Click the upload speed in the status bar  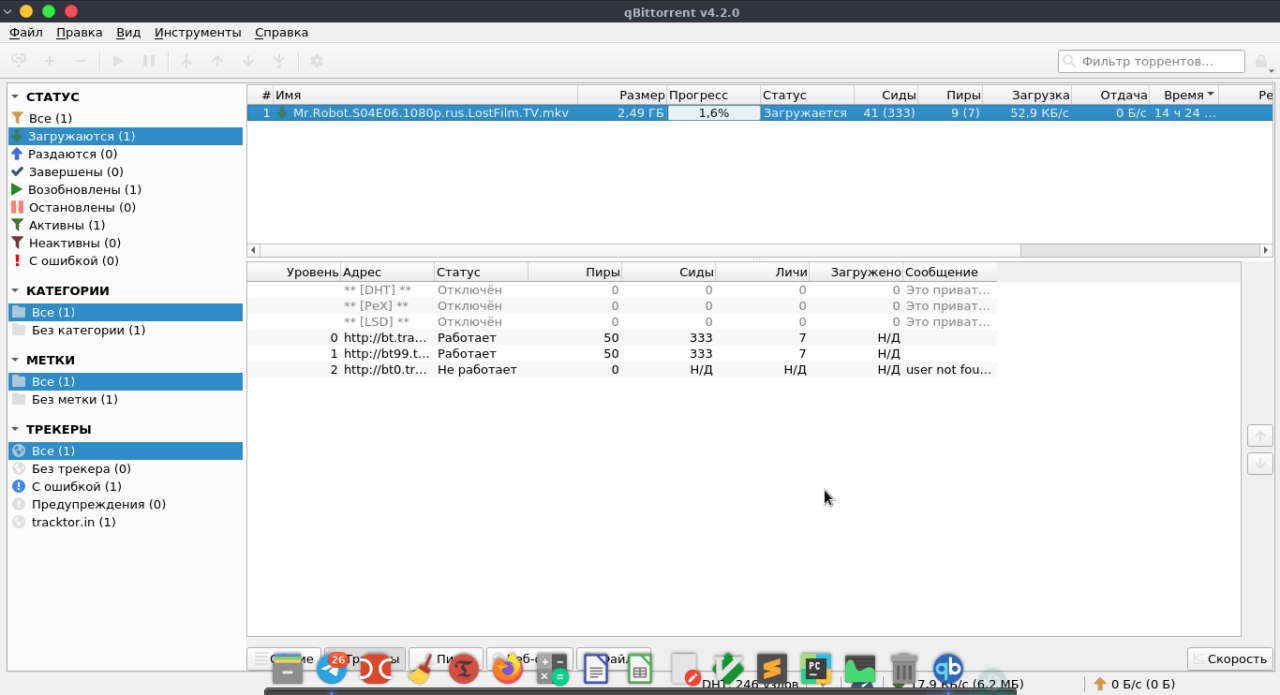tap(1135, 685)
